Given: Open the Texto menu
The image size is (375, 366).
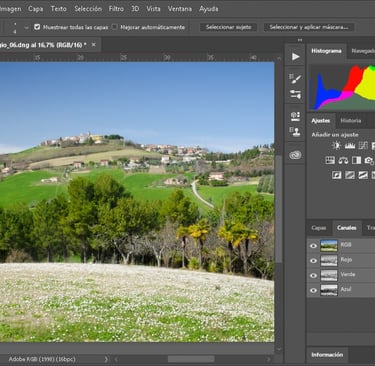Looking at the screenshot, I should coord(58,9).
